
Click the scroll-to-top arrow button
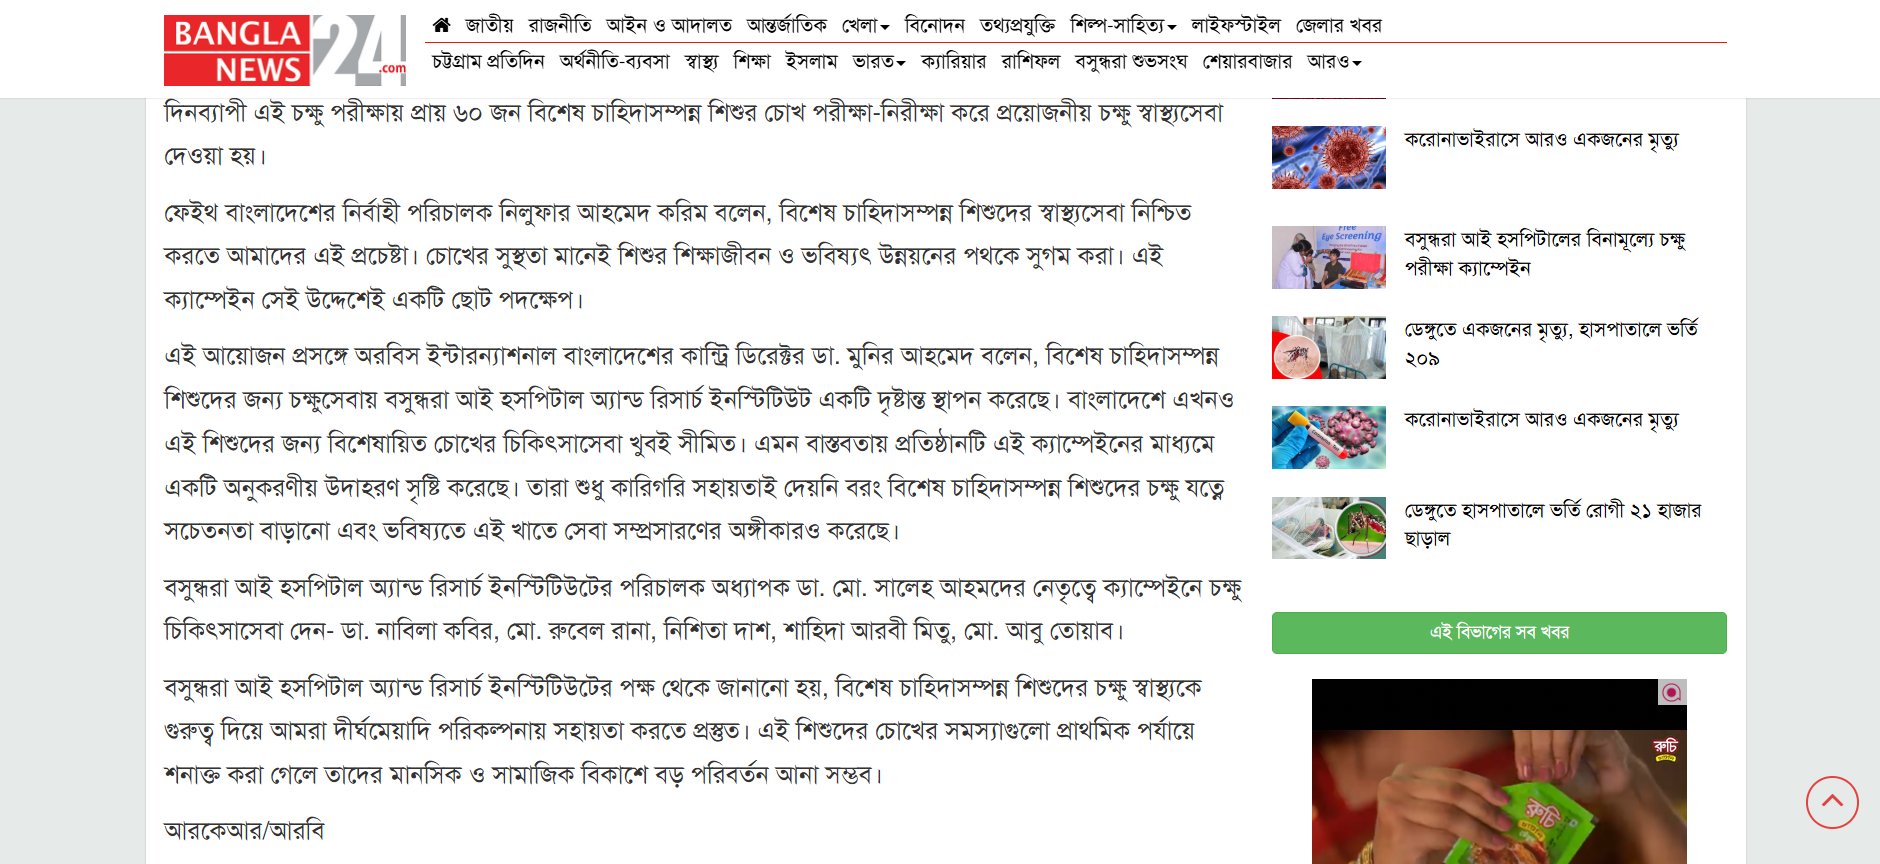click(x=1832, y=802)
